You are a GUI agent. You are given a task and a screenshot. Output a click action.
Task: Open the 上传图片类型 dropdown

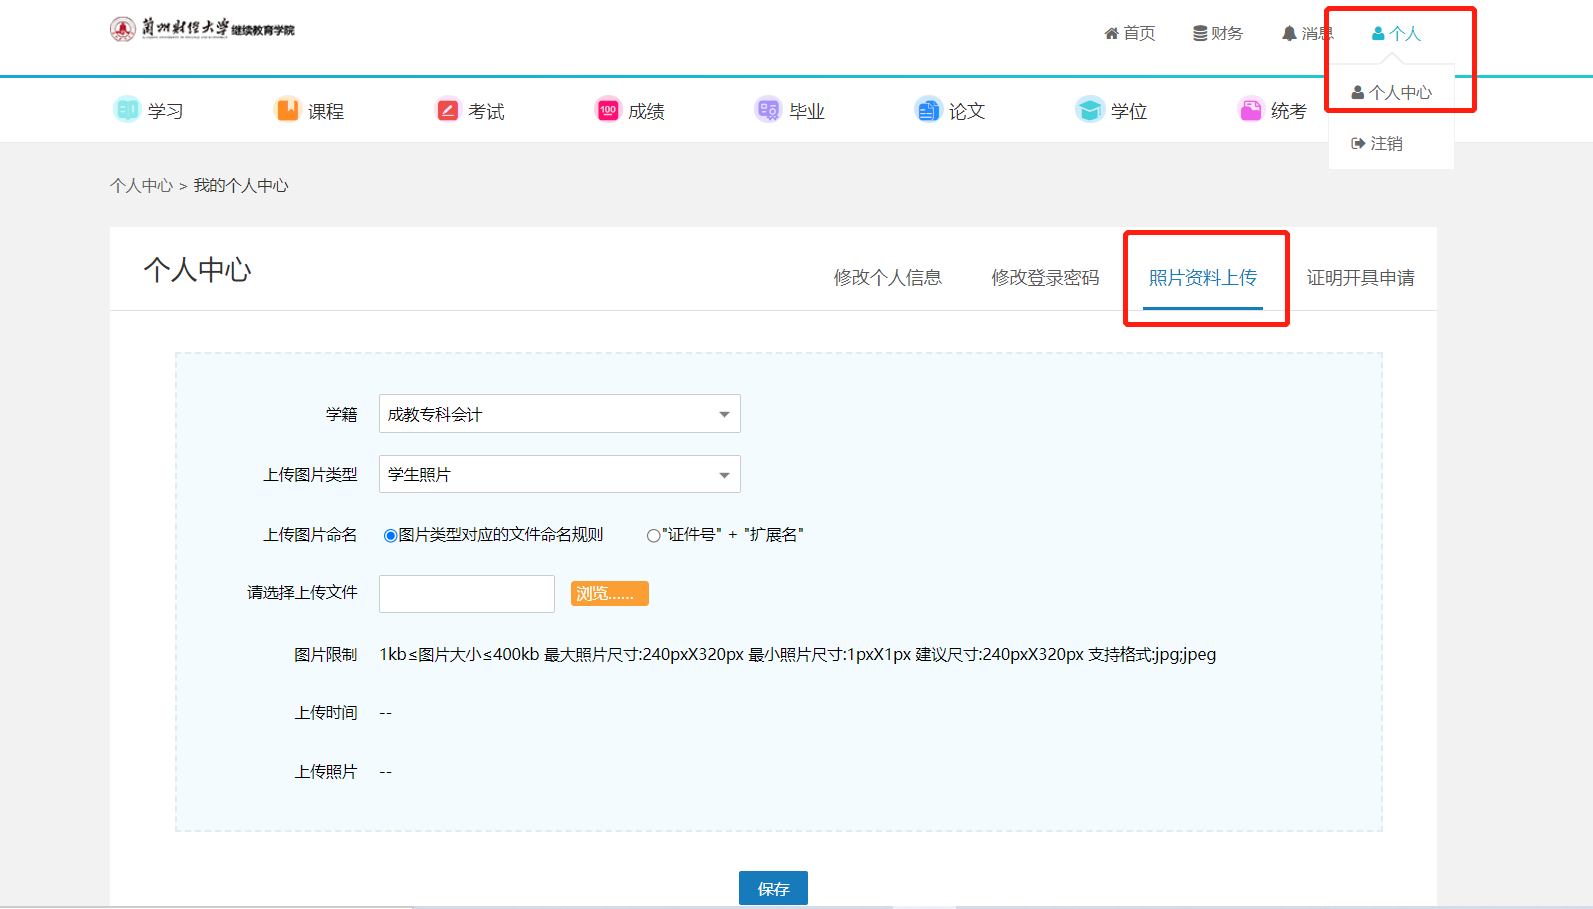pos(559,474)
